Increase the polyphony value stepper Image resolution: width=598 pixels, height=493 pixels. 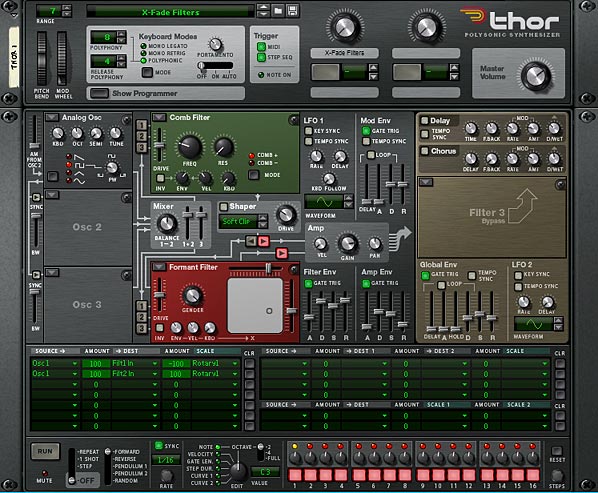pos(121,34)
